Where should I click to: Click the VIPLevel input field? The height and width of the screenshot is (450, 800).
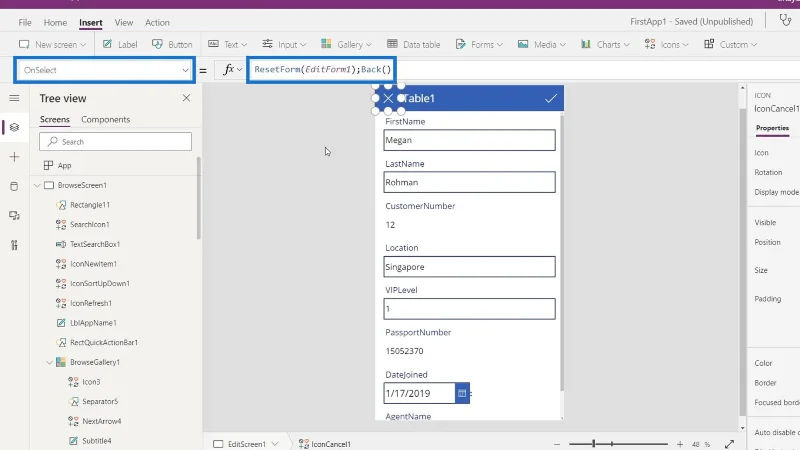(x=469, y=309)
